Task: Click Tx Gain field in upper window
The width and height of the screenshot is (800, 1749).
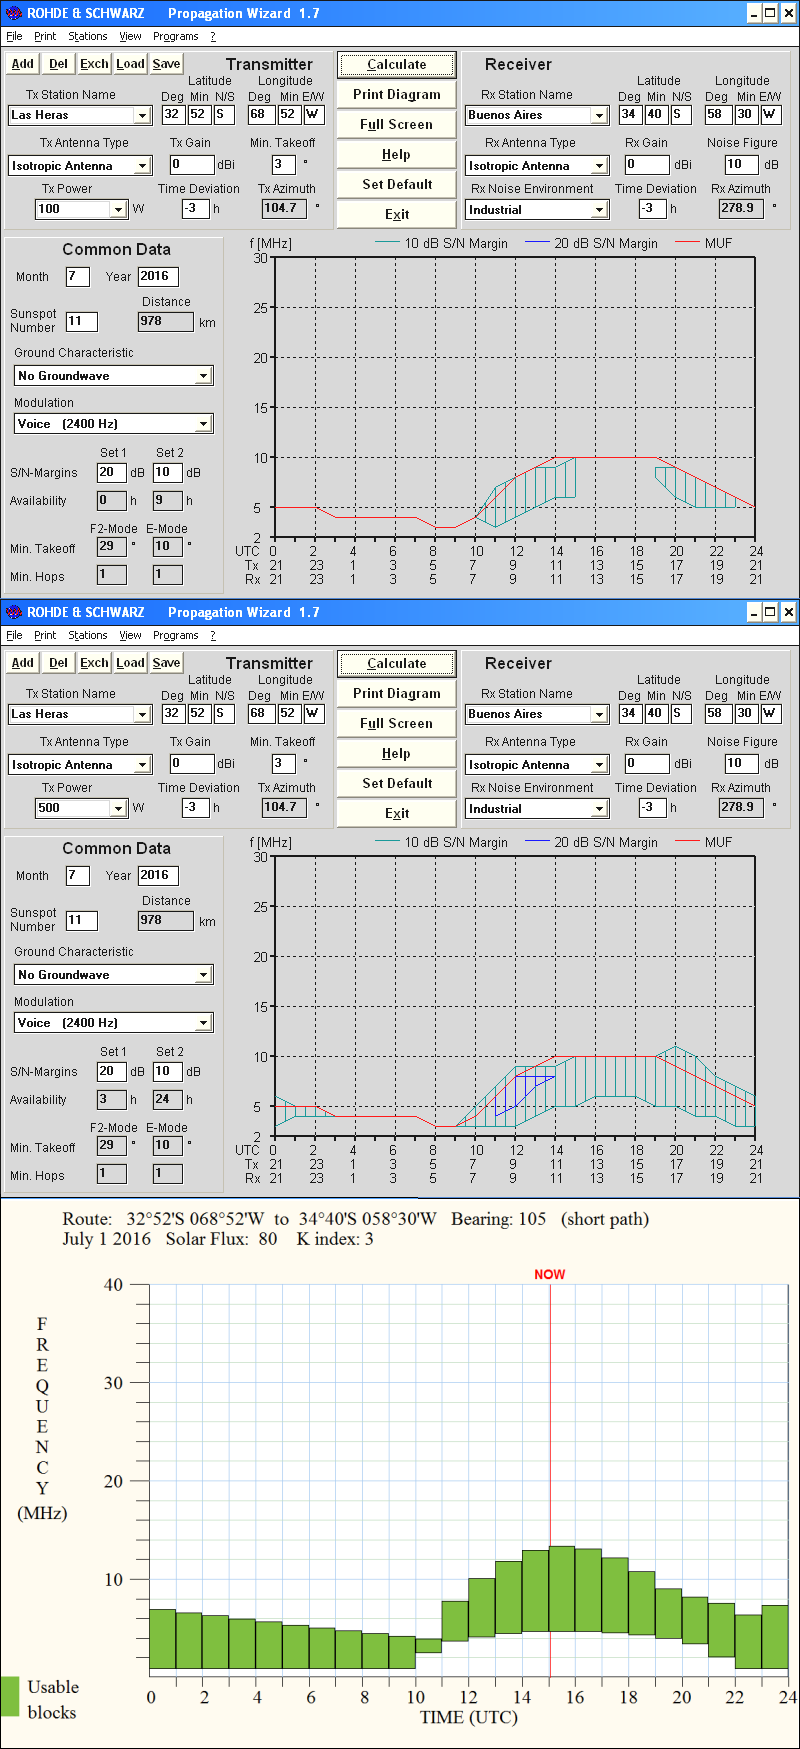Action: [x=192, y=164]
